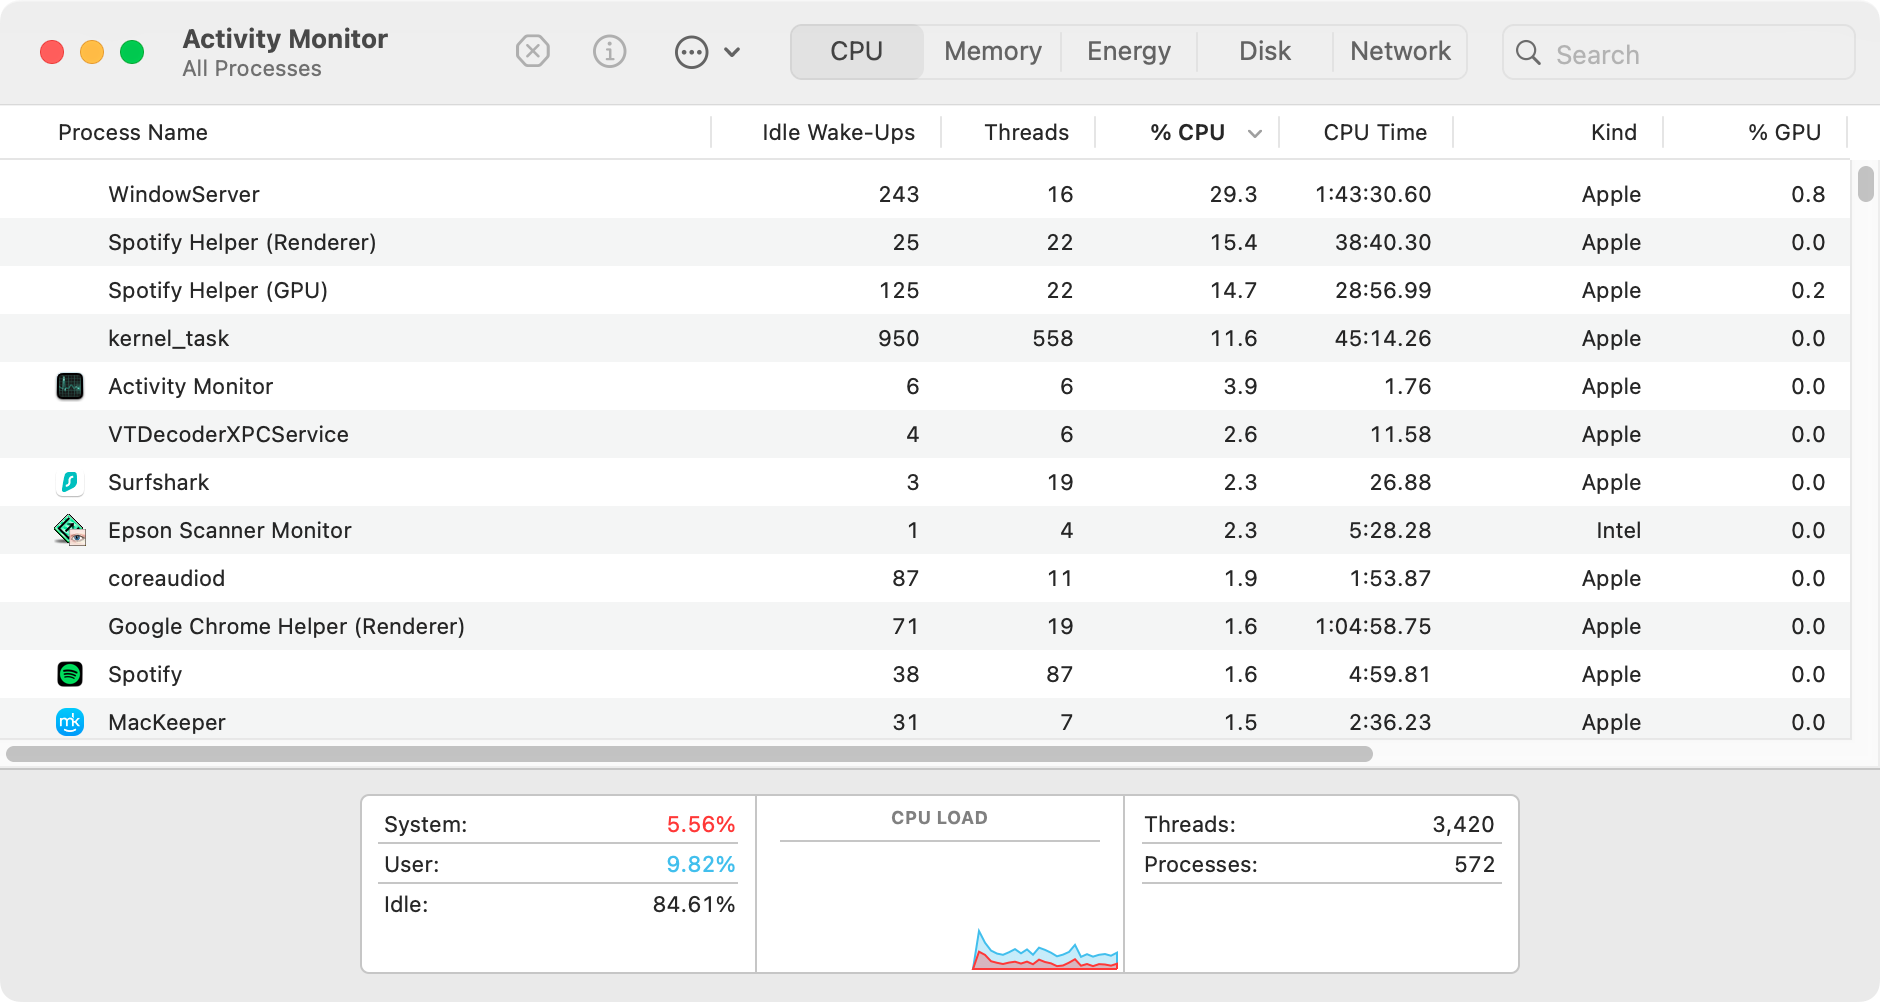Click the Epson Scanner Monitor icon
The height and width of the screenshot is (1002, 1880).
coord(69,530)
